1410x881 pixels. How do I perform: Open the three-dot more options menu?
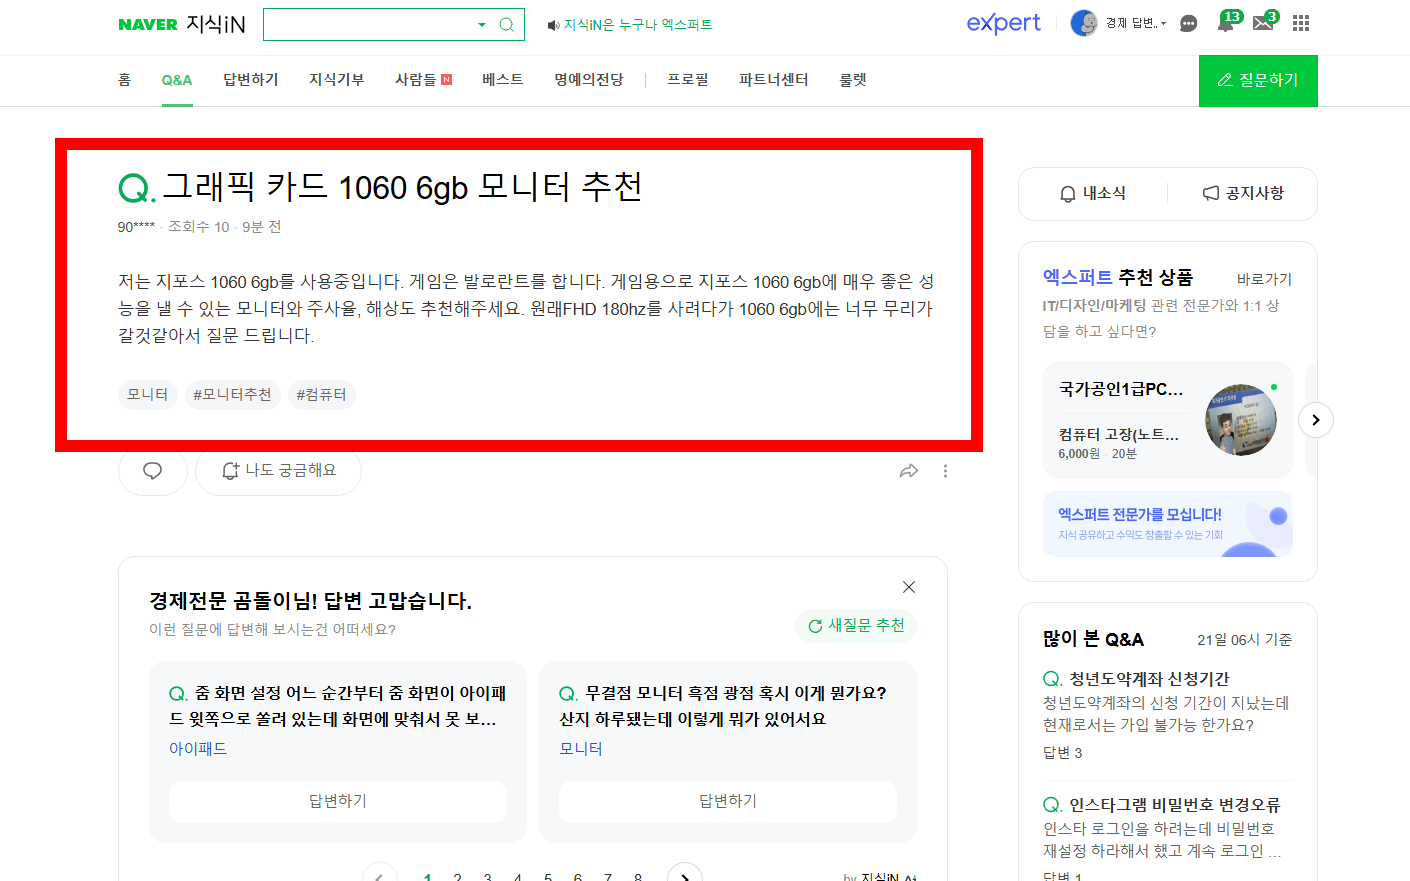point(945,471)
